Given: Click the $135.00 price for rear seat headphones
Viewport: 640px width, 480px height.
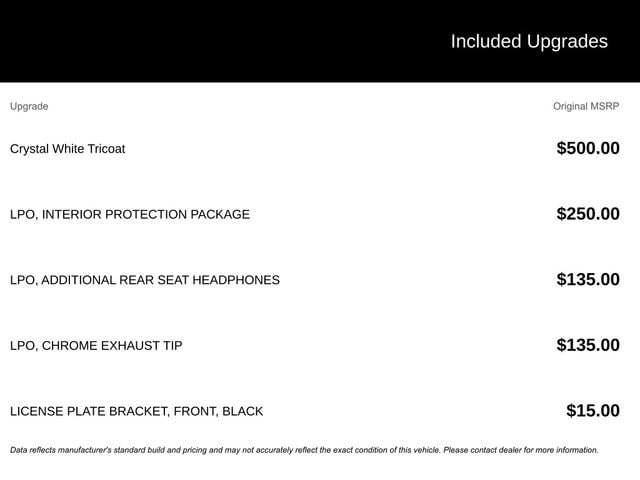Looking at the screenshot, I should (x=588, y=280).
